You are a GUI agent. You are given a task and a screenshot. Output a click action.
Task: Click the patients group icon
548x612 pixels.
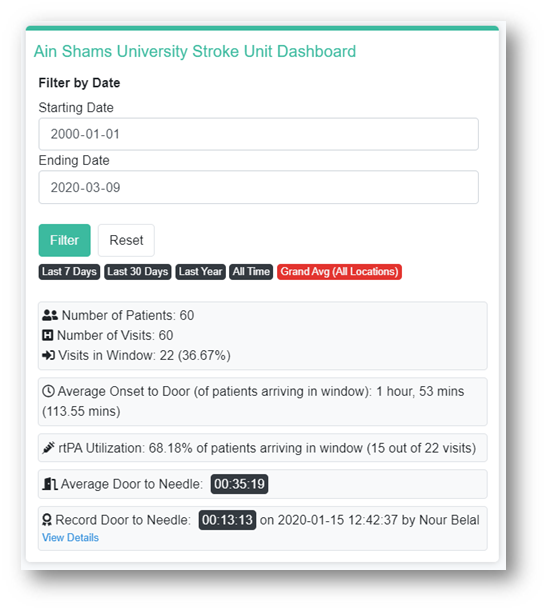point(50,315)
